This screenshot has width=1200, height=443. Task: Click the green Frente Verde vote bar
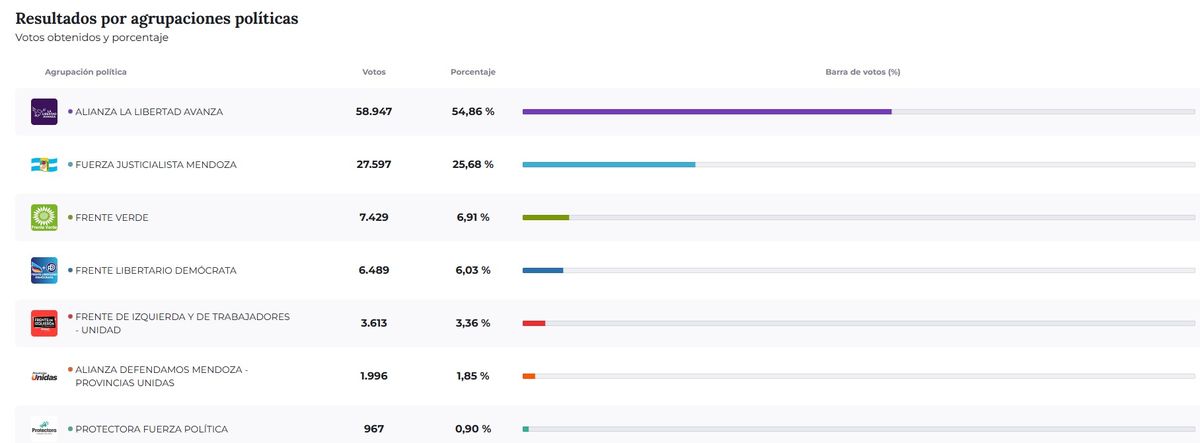[x=545, y=217]
